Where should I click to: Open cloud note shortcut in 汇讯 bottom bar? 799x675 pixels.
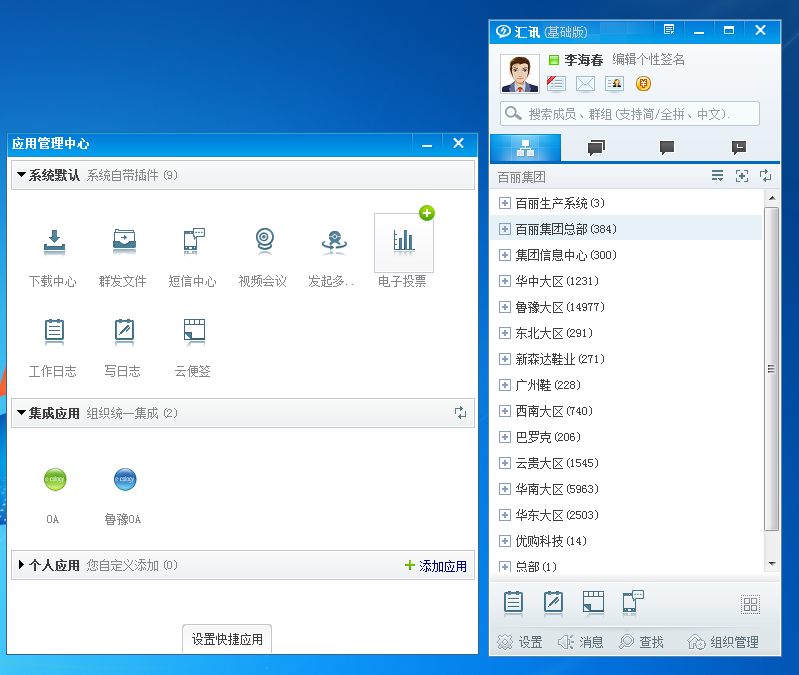[593, 603]
